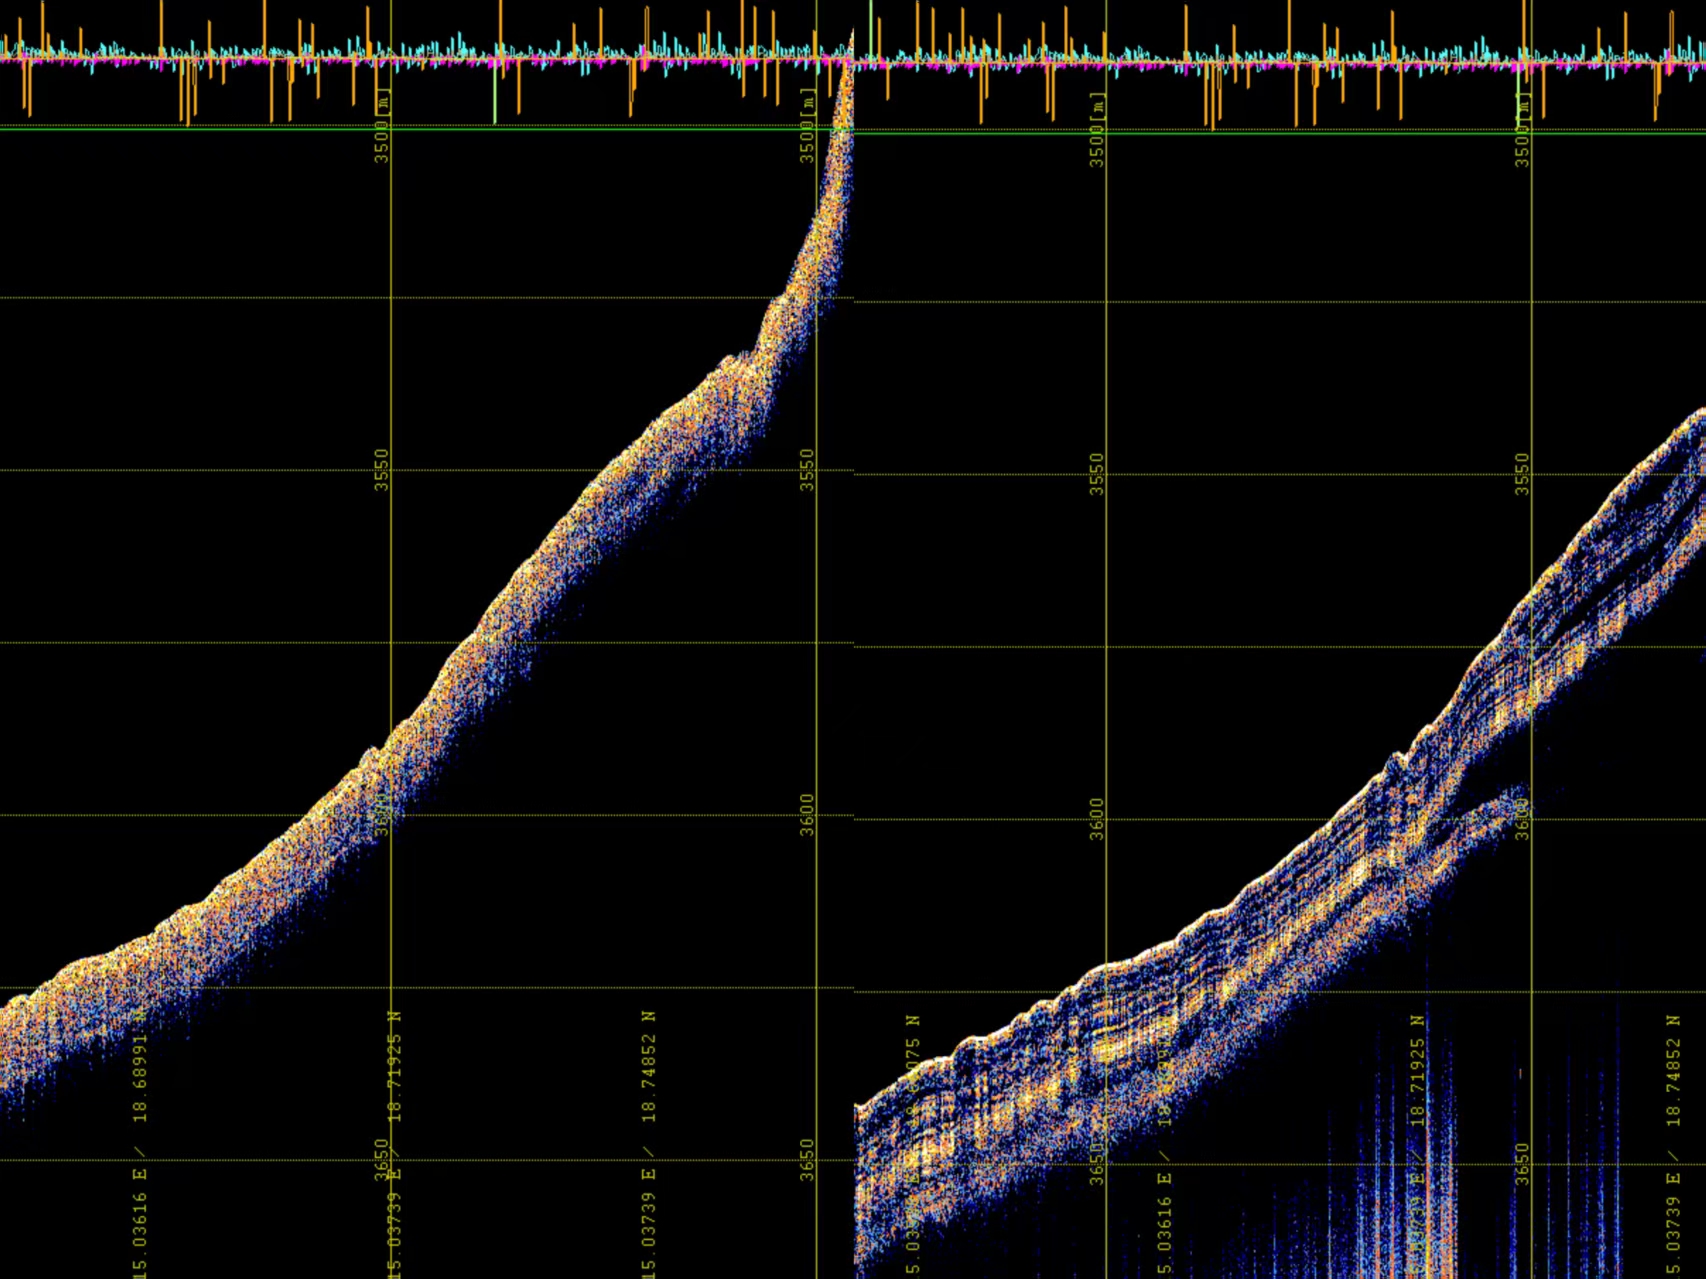
Task: Select the 18.74852 N label in right echogram
Action: (x=1673, y=1069)
